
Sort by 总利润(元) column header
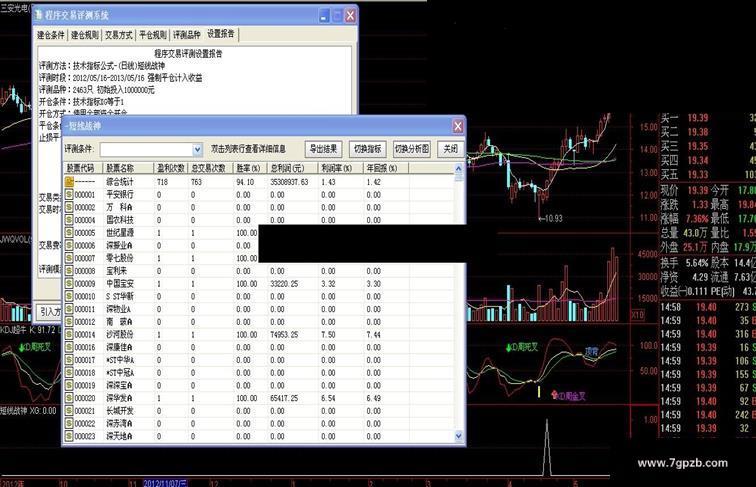[293, 168]
